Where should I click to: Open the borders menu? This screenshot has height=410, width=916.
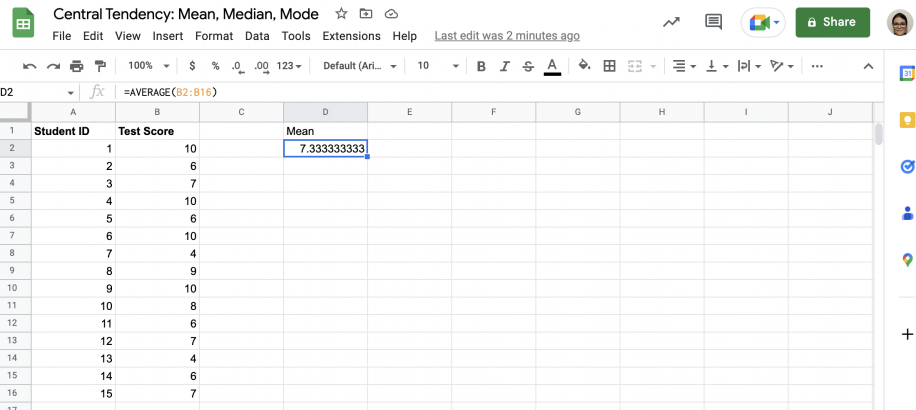pos(609,66)
